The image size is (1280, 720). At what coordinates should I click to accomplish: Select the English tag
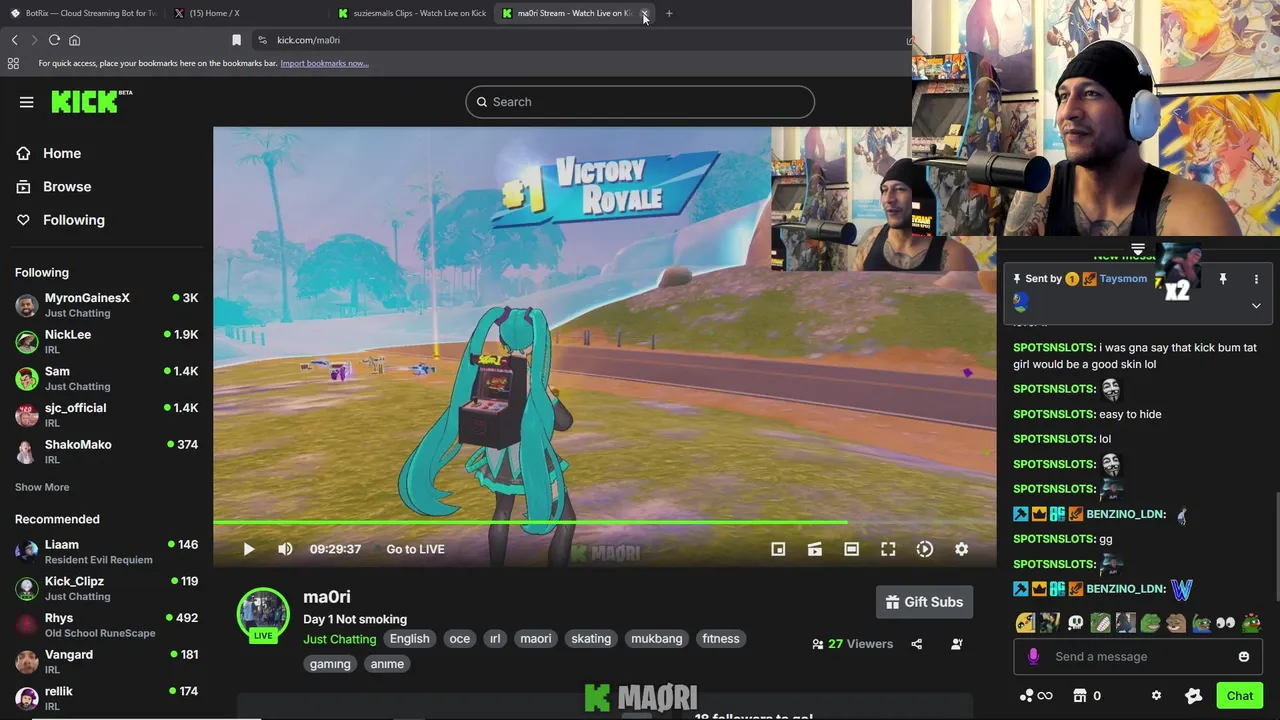(x=409, y=639)
